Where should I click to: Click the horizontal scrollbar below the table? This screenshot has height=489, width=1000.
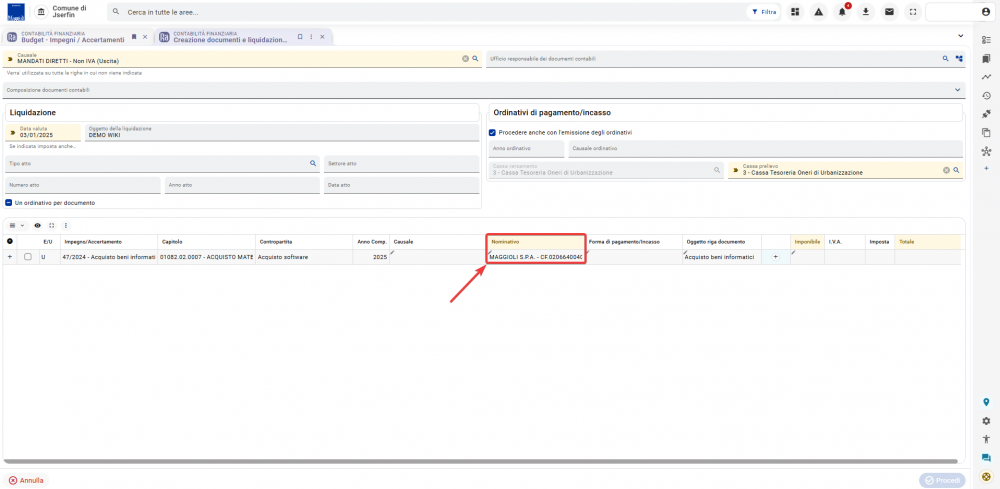point(480,461)
